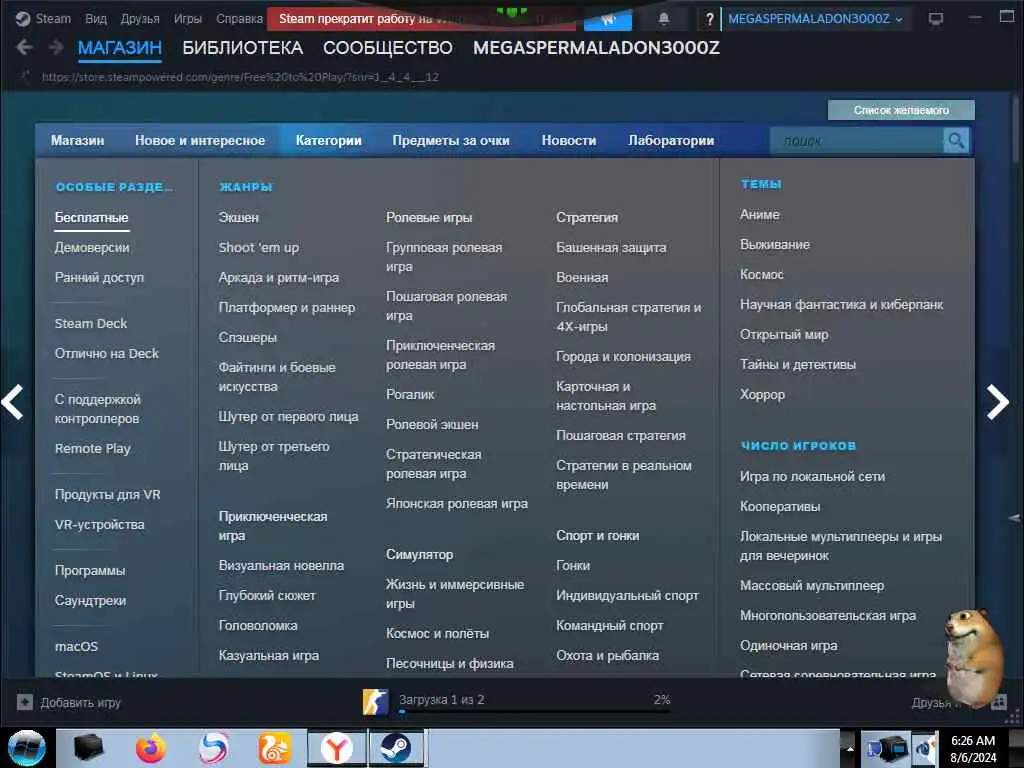Click the Counter-Strike download icon

point(376,702)
